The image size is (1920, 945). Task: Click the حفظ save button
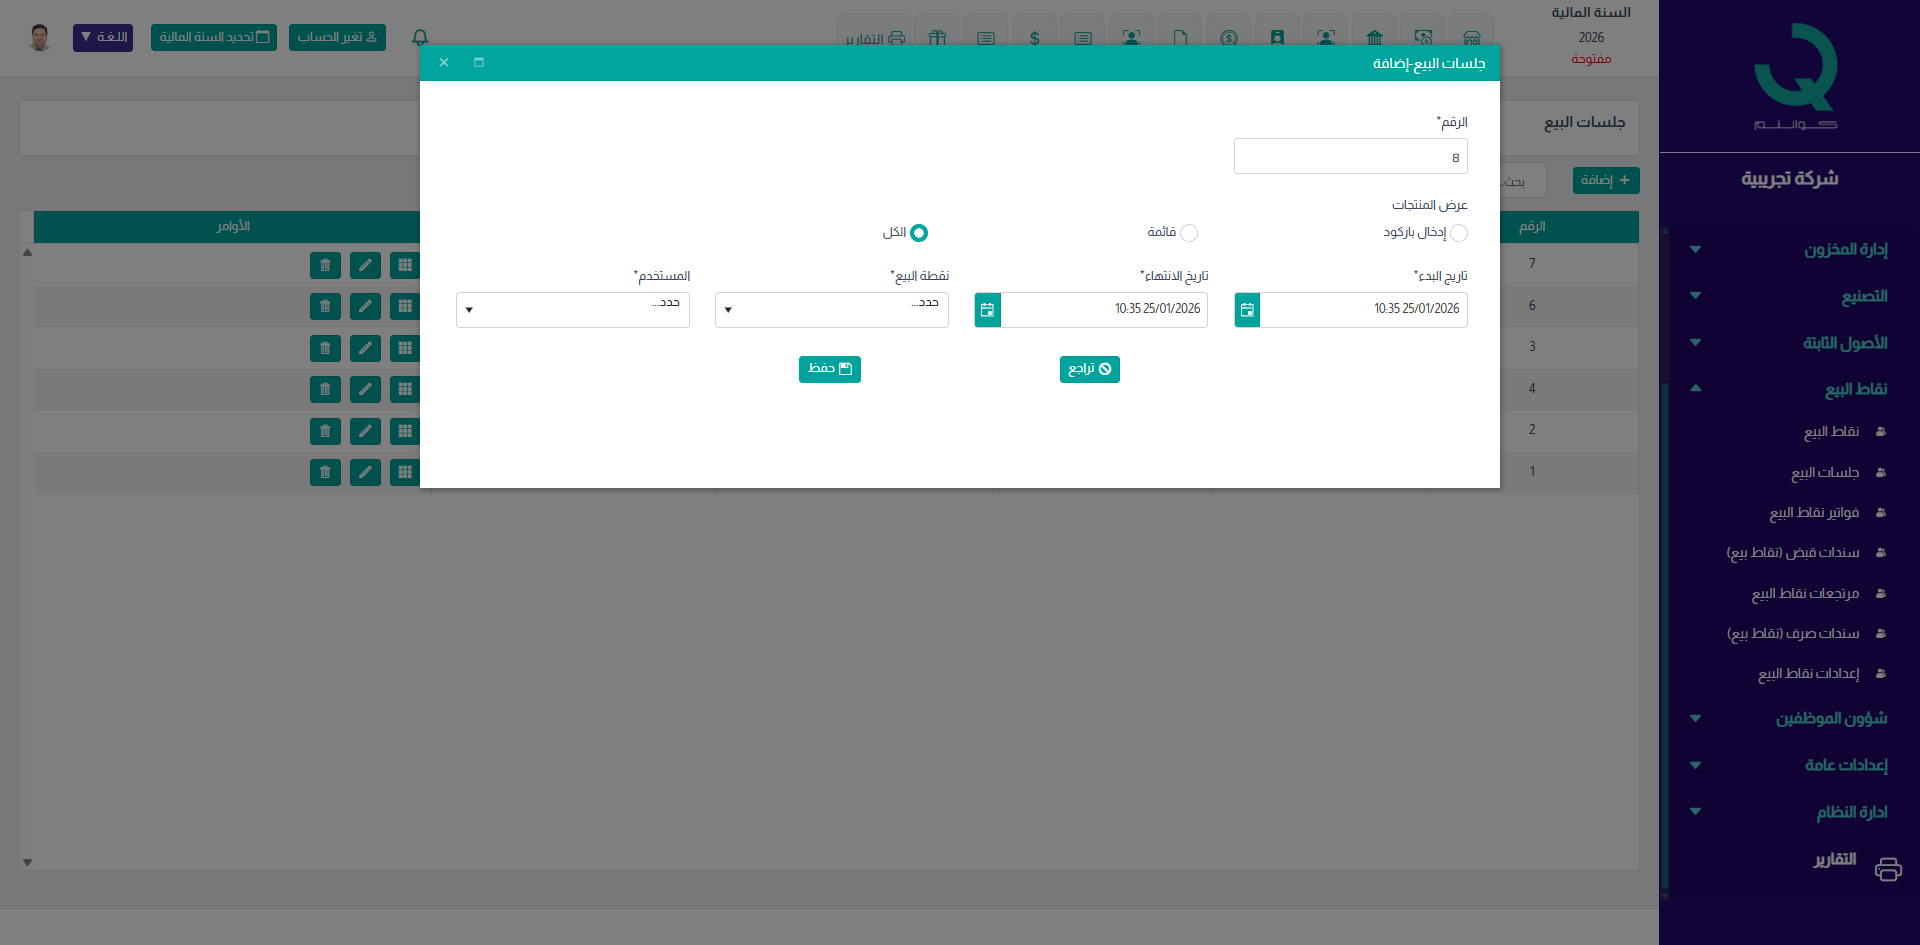(829, 369)
